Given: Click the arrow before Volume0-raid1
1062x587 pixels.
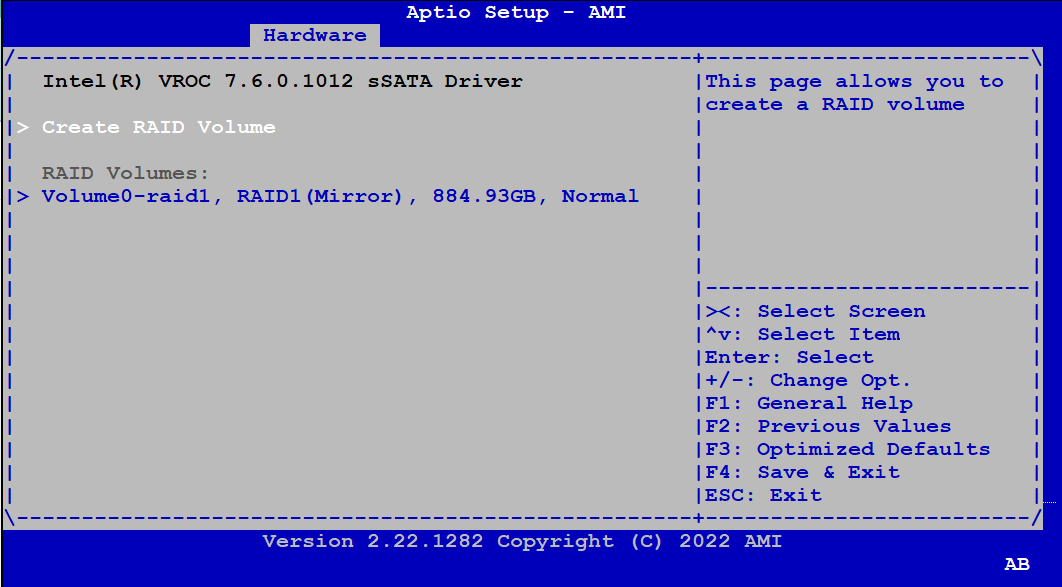Looking at the screenshot, I should pyautogui.click(x=23, y=196).
